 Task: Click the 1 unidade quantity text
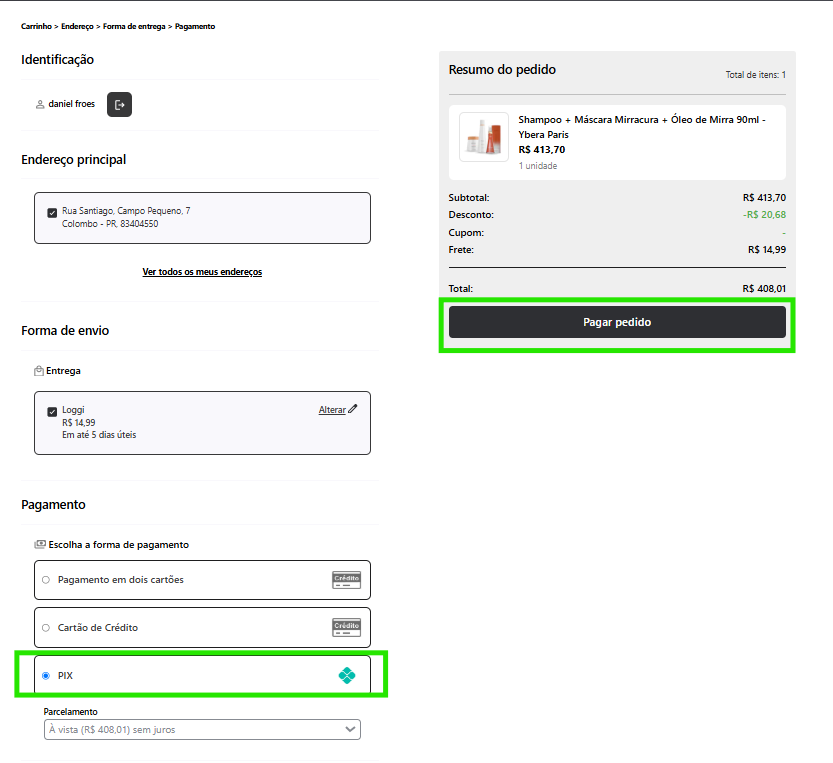(x=538, y=166)
